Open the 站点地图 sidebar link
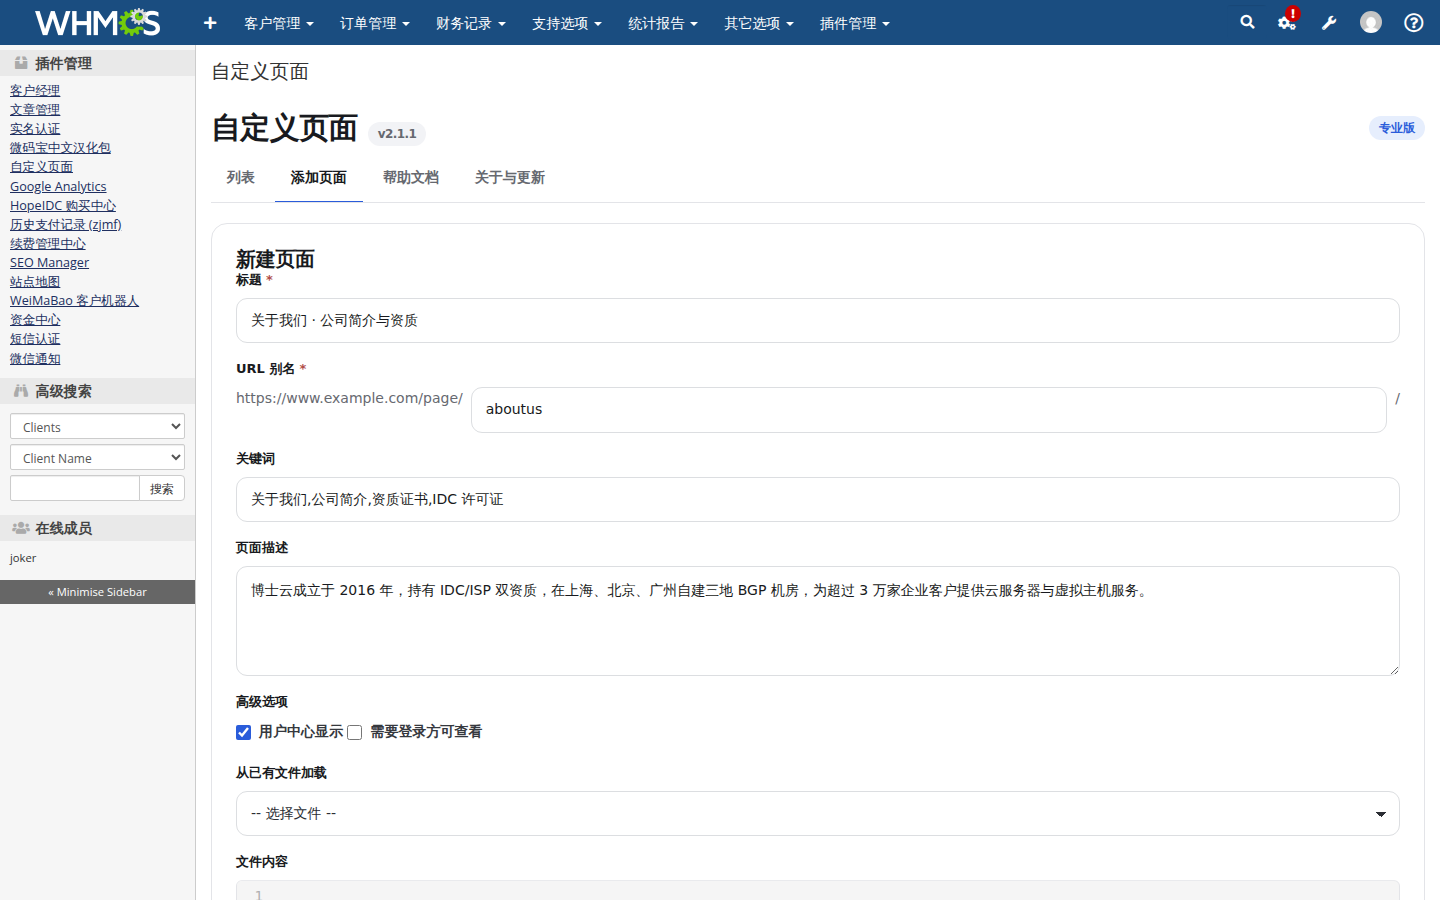The height and width of the screenshot is (900, 1440). 35,282
